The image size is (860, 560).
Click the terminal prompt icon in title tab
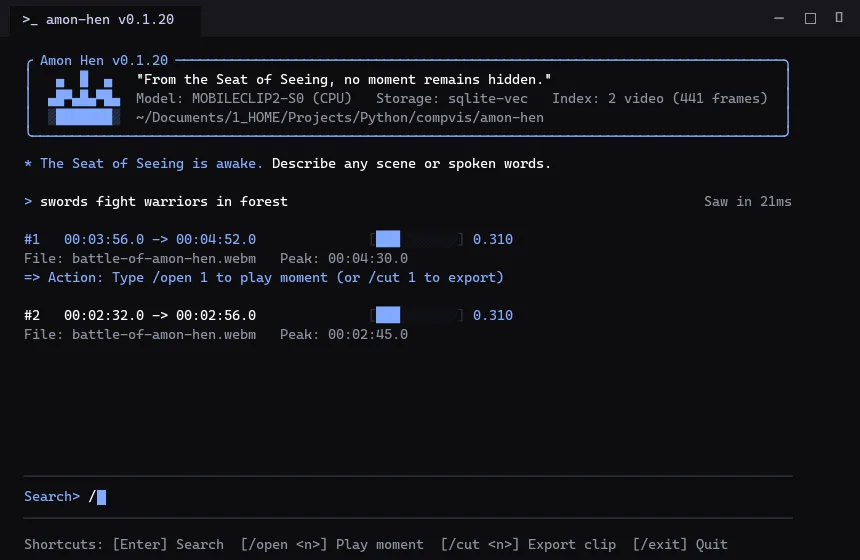pos(30,20)
